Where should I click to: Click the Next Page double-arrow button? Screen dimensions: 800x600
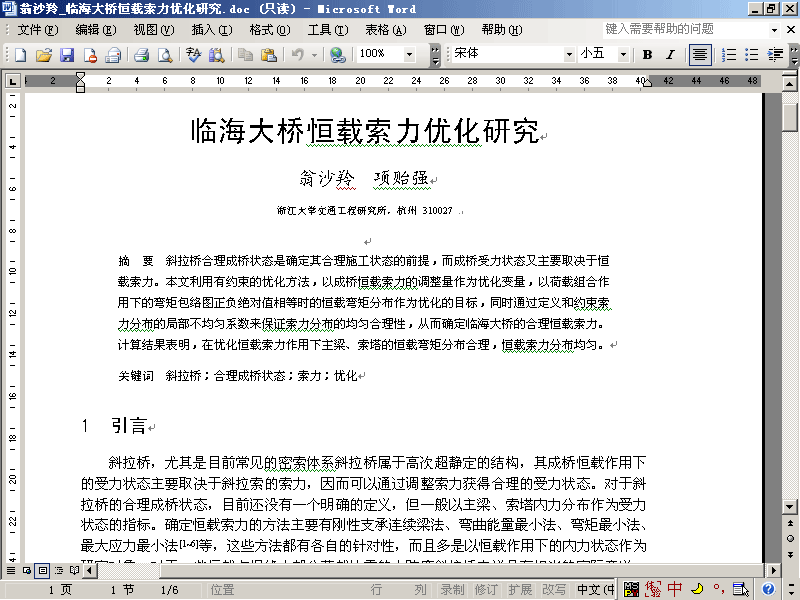pos(790,555)
